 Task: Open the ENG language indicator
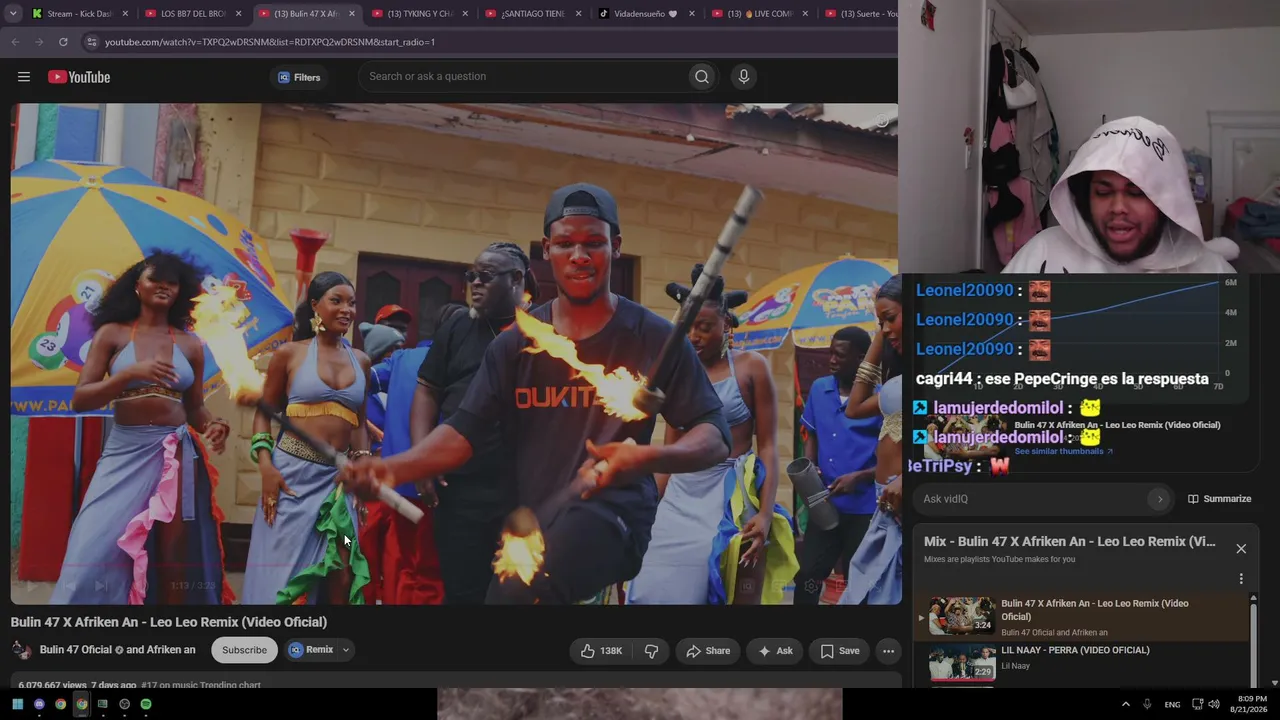(x=1172, y=704)
